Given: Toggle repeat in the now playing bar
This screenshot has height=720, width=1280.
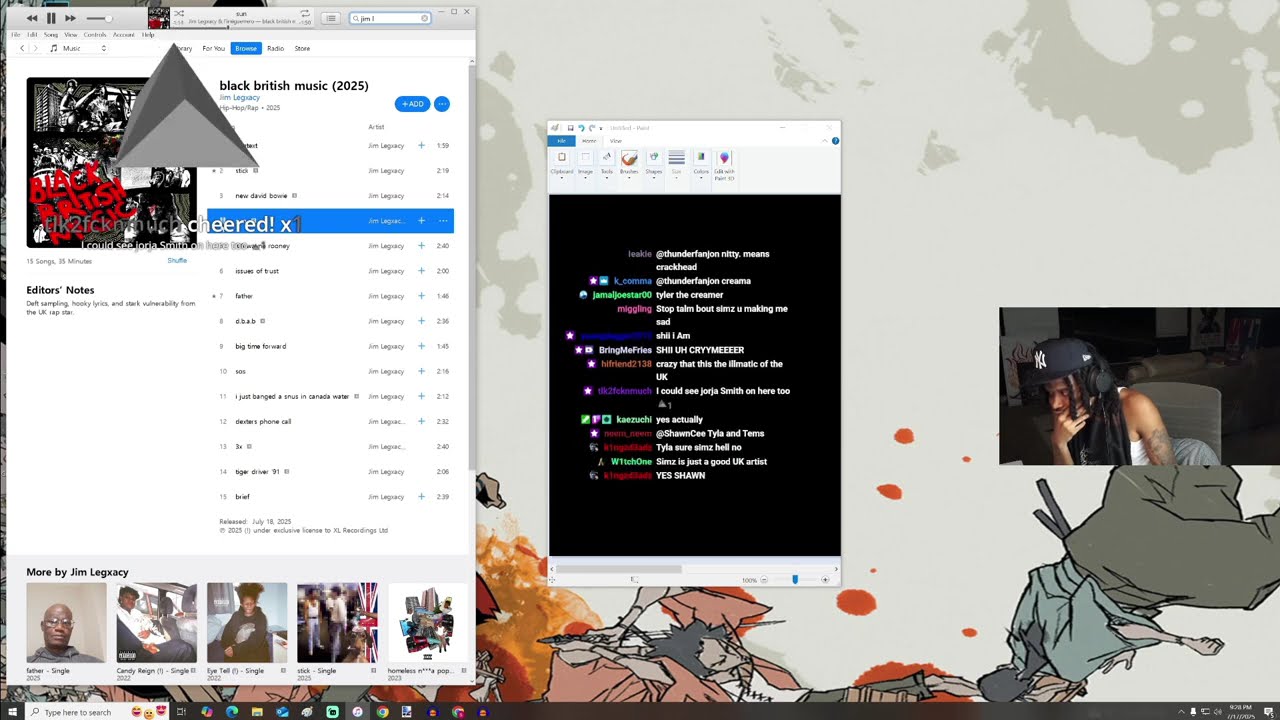Looking at the screenshot, I should click(x=304, y=14).
